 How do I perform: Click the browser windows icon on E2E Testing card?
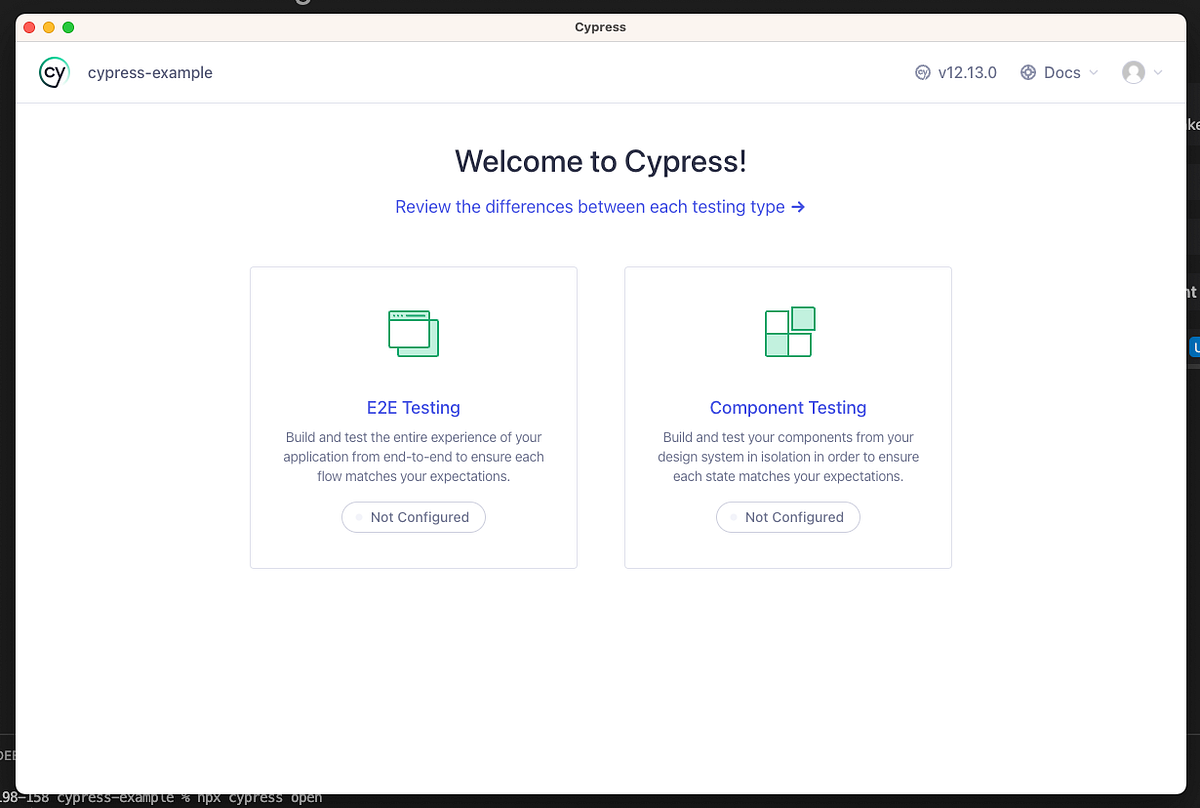[413, 333]
